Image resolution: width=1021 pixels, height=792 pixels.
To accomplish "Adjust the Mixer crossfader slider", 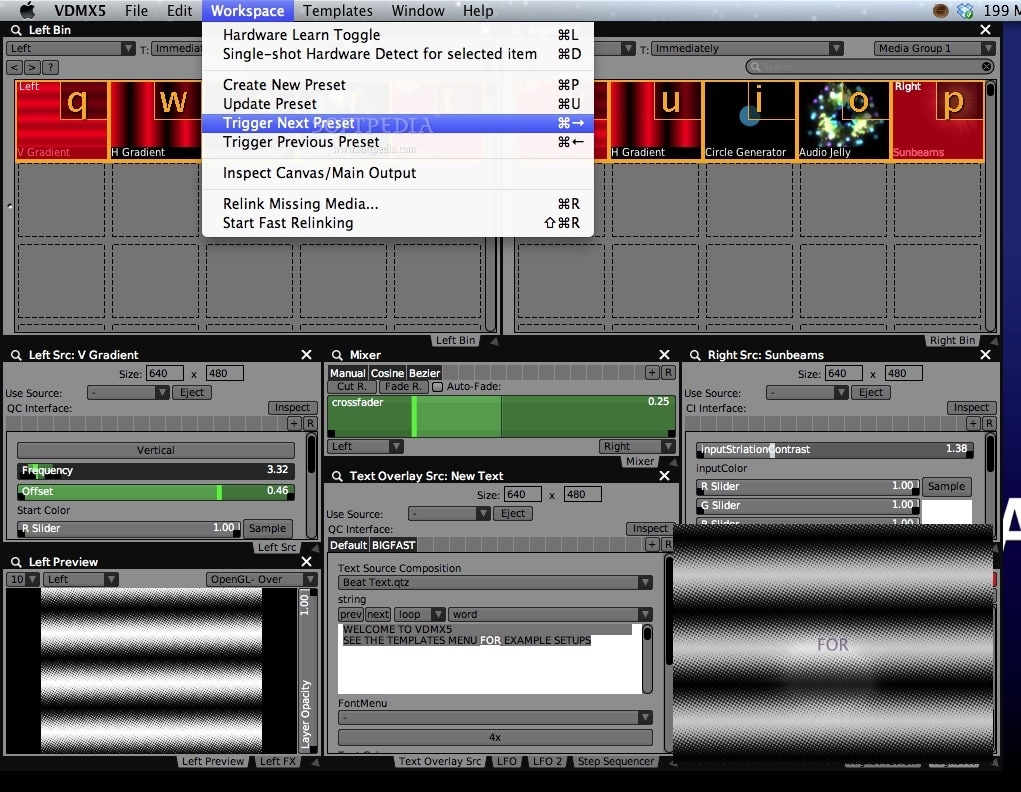I will pos(501,416).
